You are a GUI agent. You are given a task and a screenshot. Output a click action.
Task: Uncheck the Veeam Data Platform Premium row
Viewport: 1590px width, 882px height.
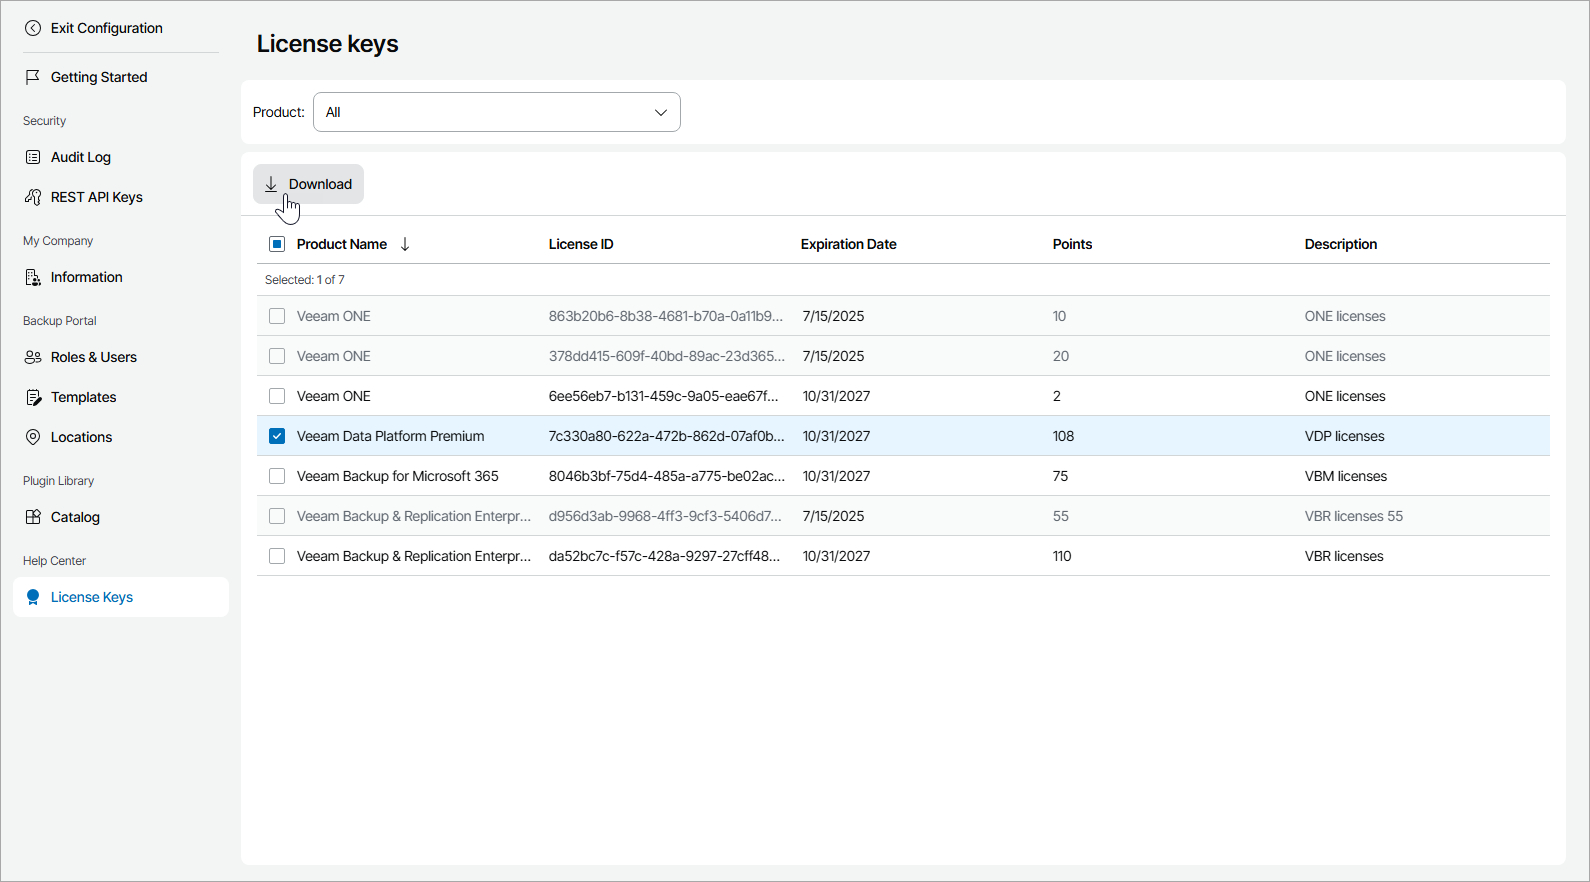[277, 436]
